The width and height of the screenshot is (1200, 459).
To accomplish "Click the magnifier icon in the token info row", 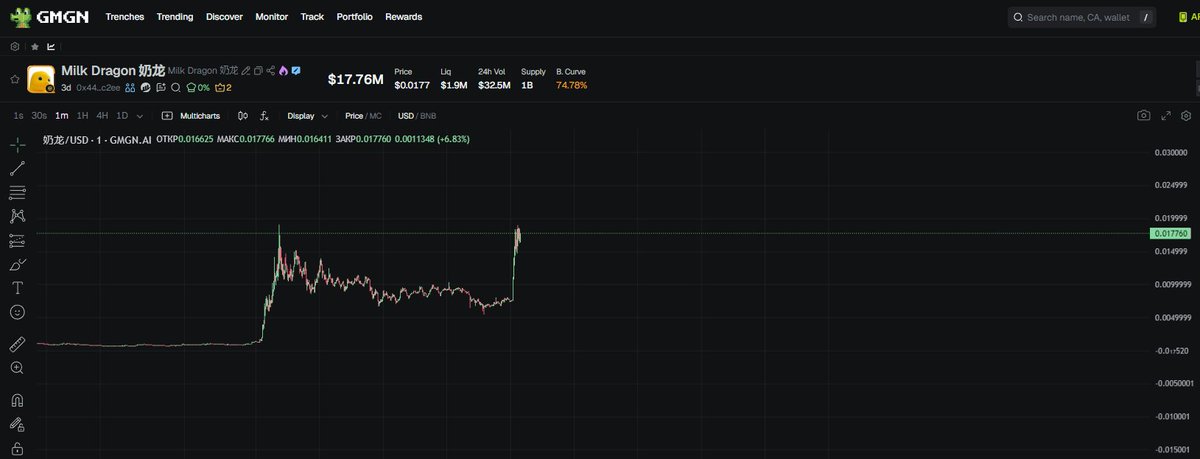I will pyautogui.click(x=175, y=88).
